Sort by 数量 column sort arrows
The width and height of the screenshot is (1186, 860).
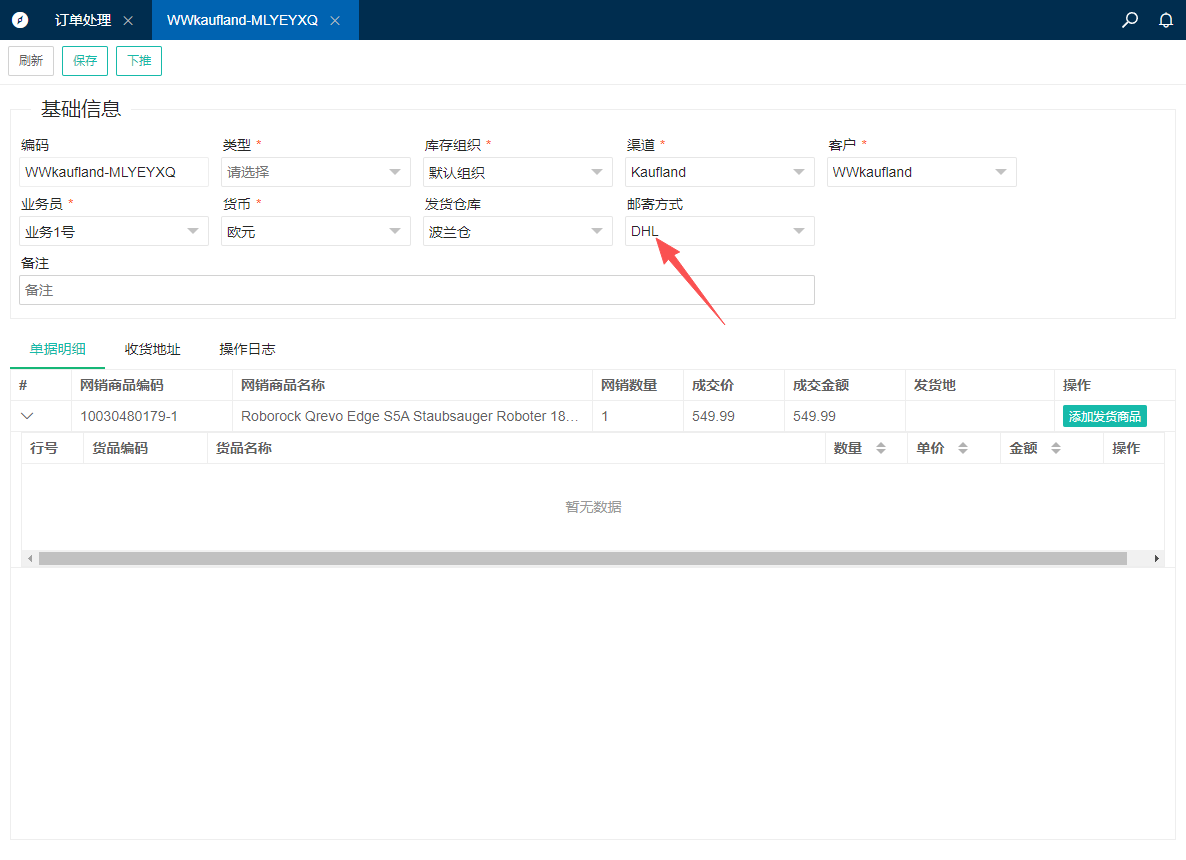coord(881,449)
